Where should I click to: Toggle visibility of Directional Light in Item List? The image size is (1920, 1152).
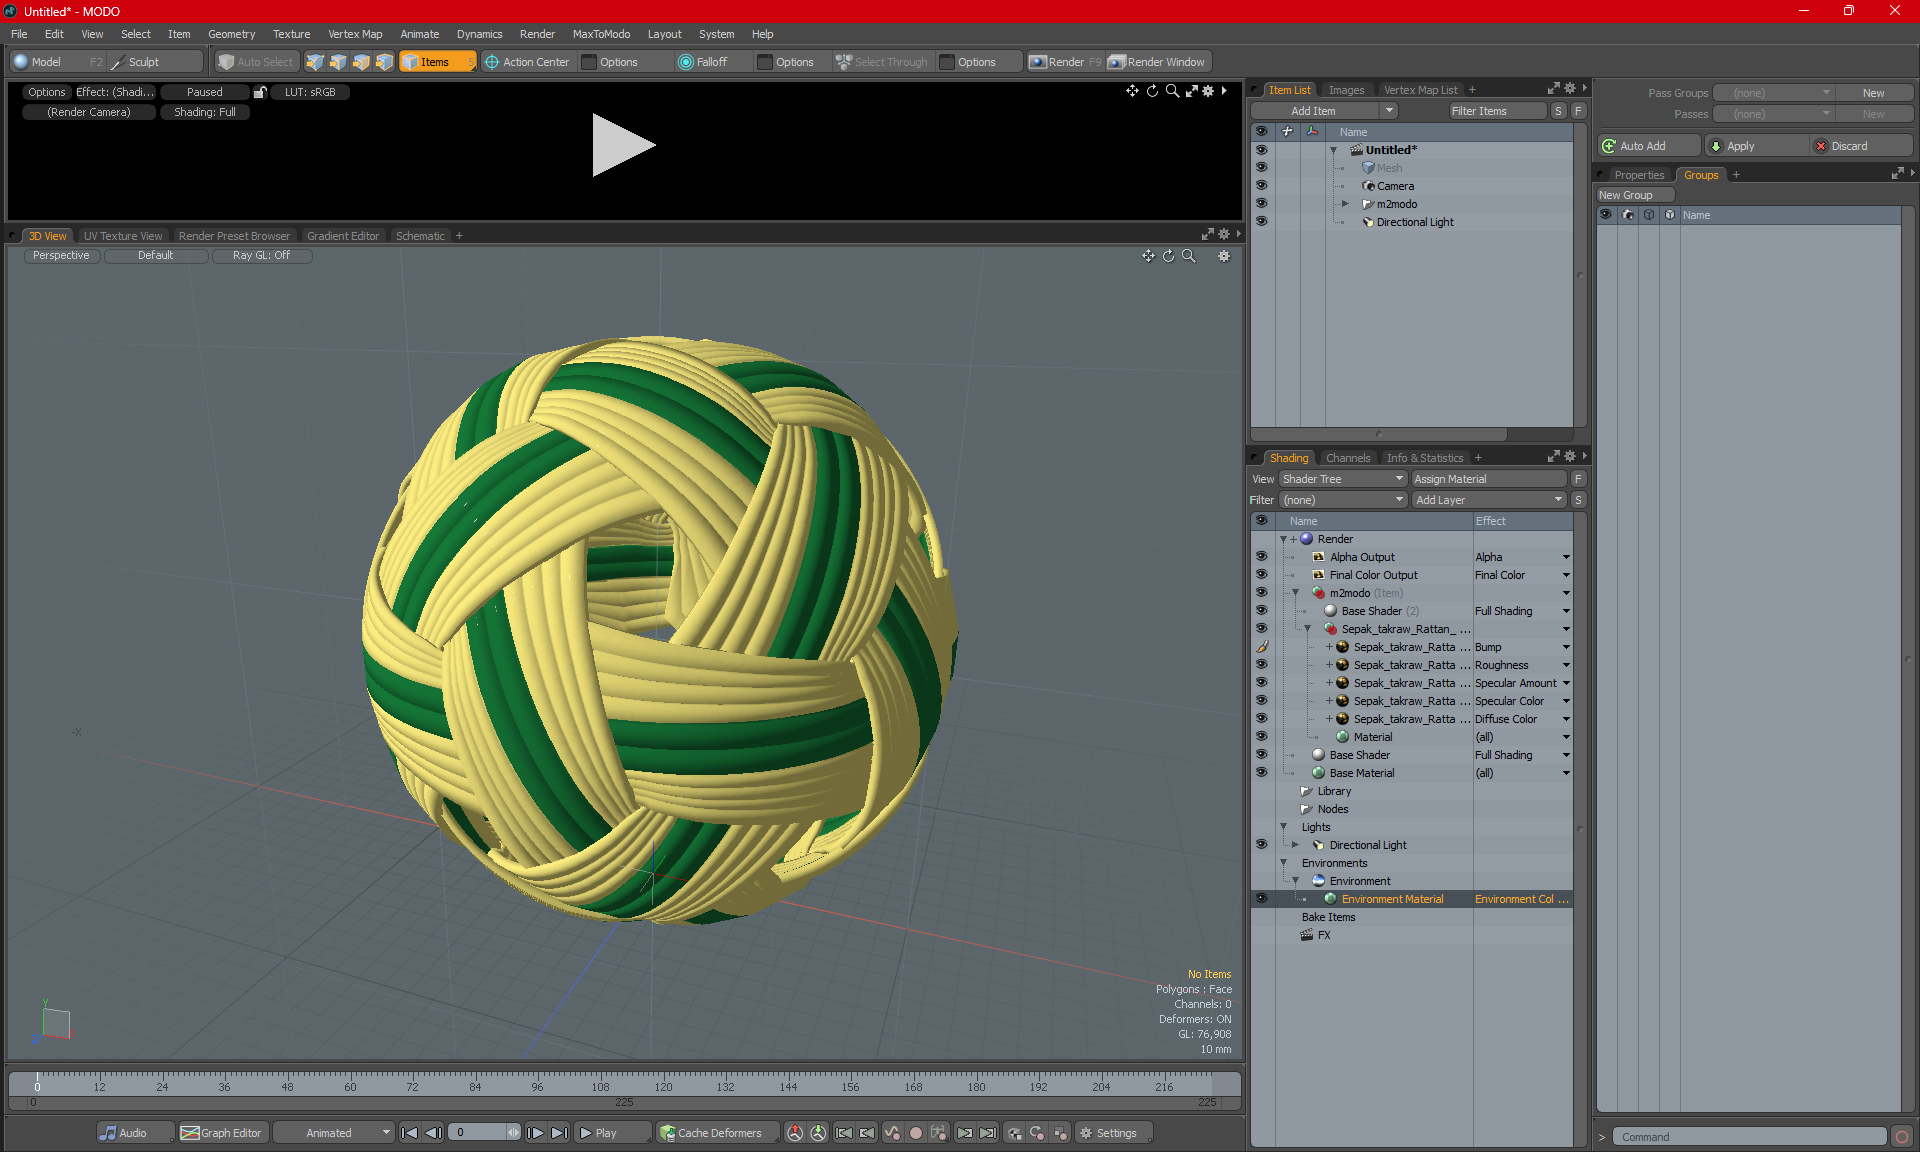[1261, 221]
